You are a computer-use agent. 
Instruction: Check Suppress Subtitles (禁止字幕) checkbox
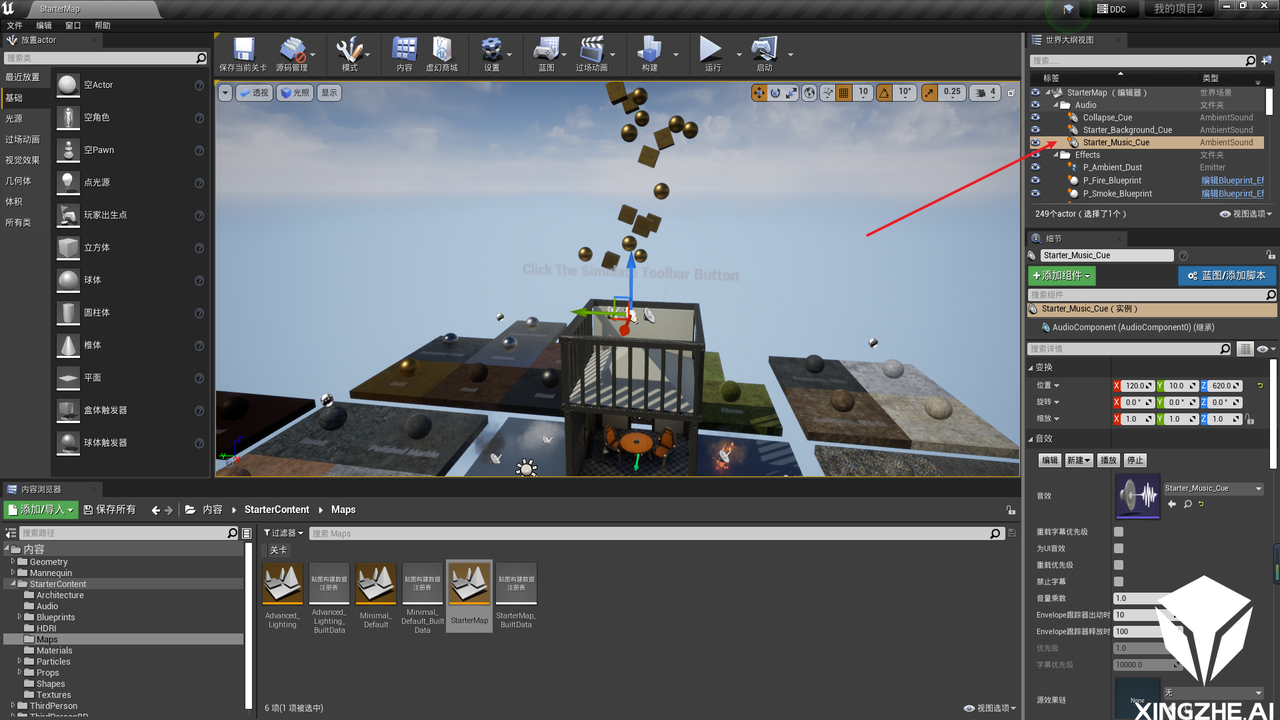coord(1118,581)
